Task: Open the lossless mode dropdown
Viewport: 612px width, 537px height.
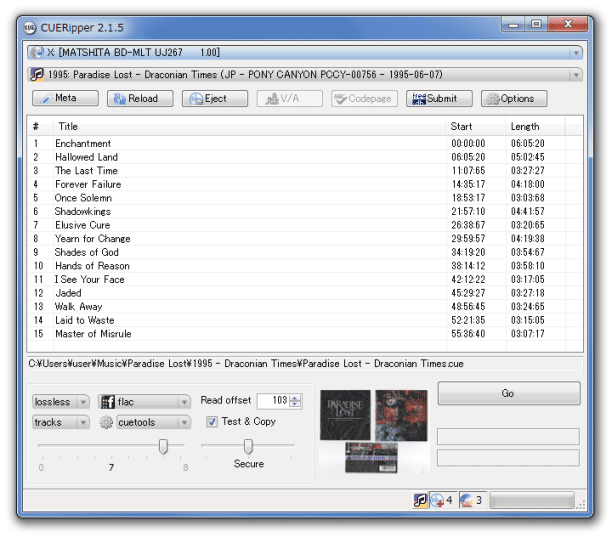Action: pos(61,402)
